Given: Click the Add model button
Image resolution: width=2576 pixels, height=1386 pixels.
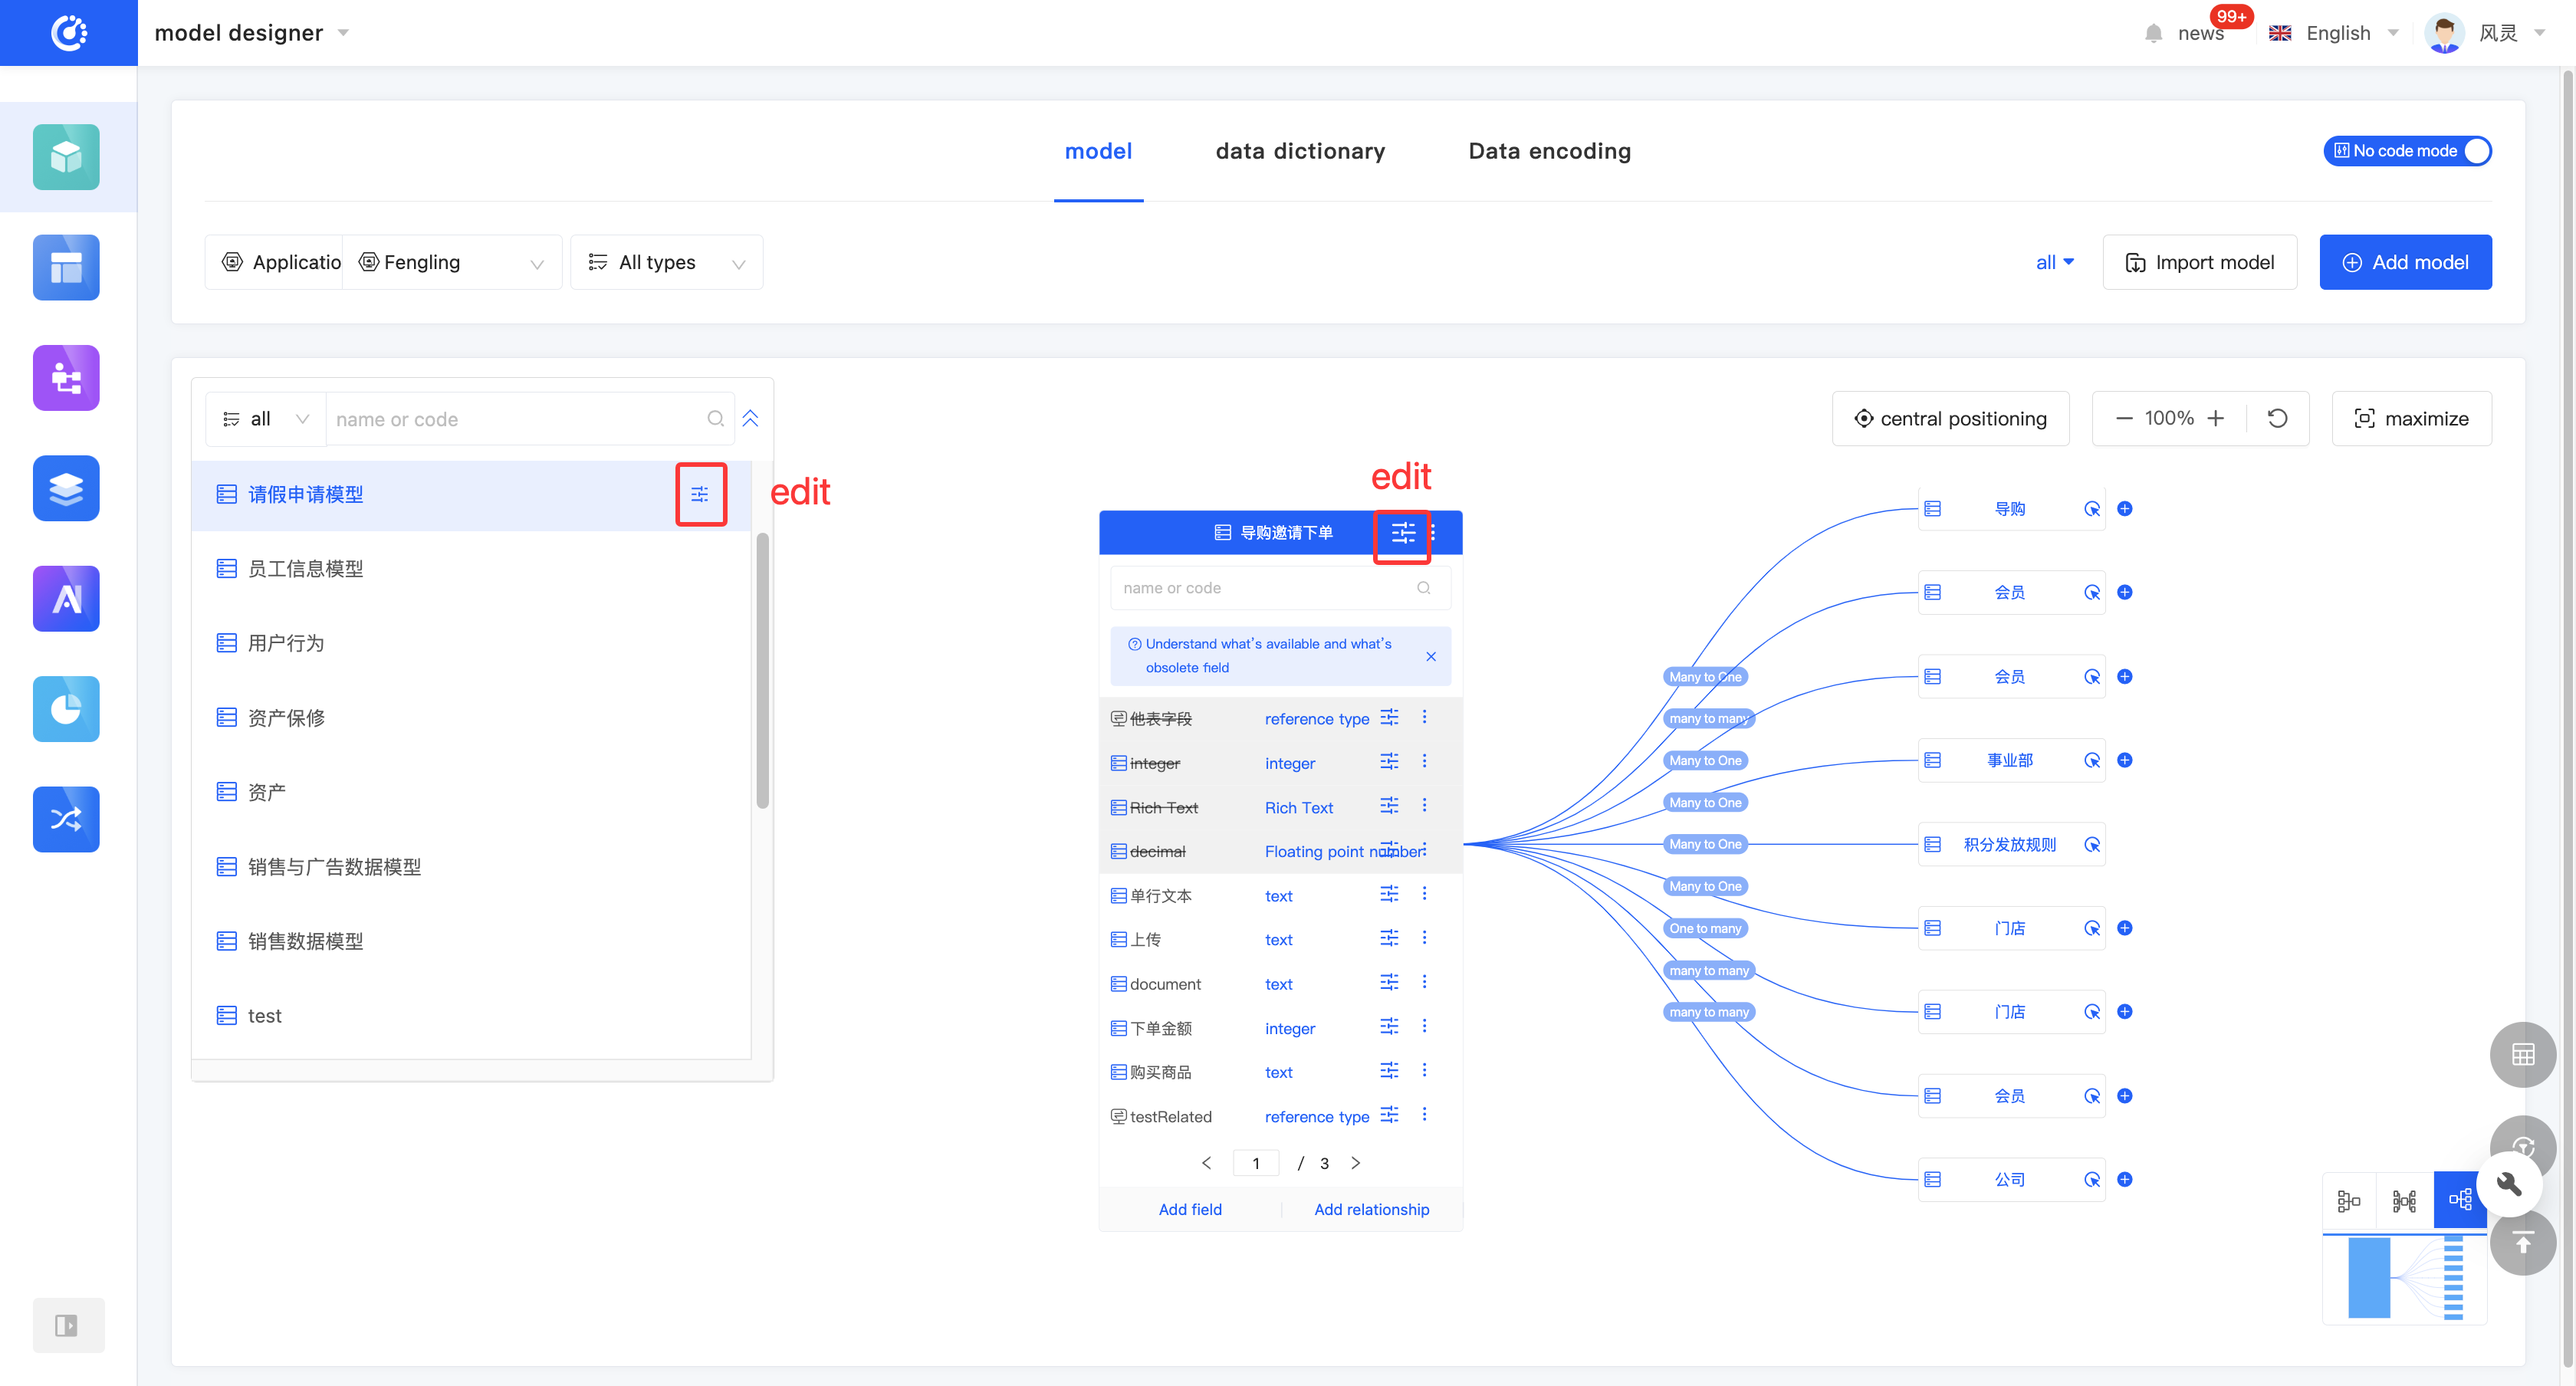Looking at the screenshot, I should coord(2404,262).
